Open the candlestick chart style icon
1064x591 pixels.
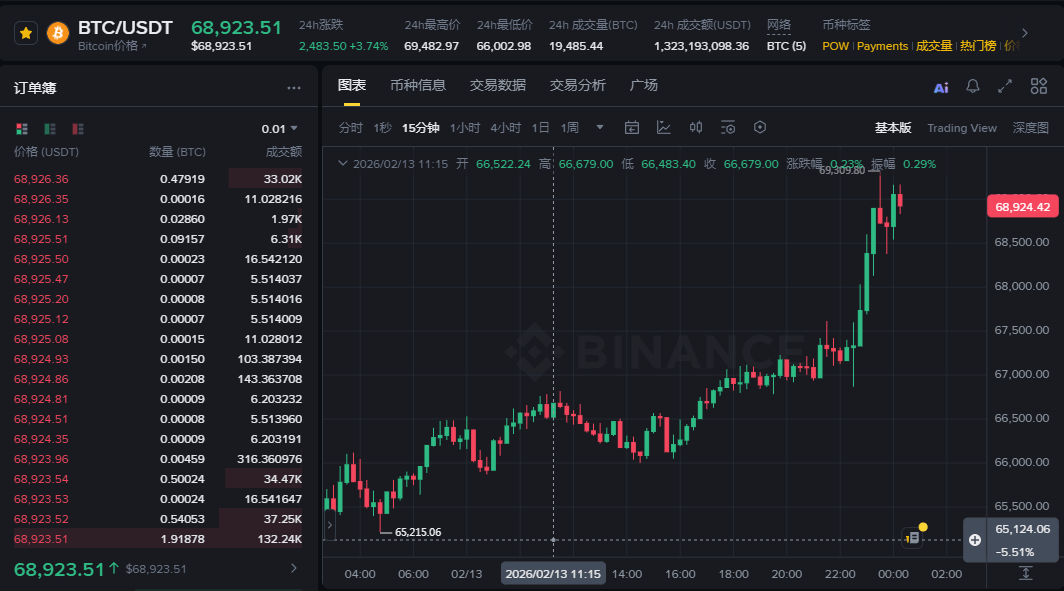[696, 128]
